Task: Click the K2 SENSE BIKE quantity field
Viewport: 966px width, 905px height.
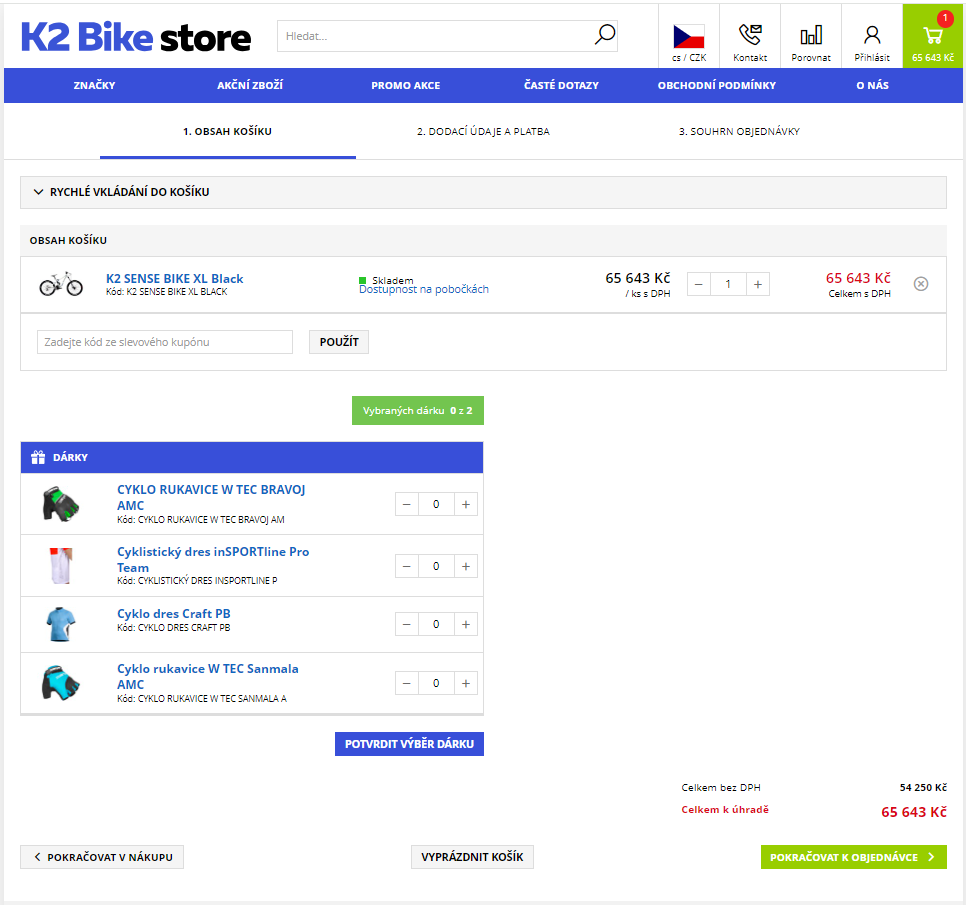Action: [728, 284]
